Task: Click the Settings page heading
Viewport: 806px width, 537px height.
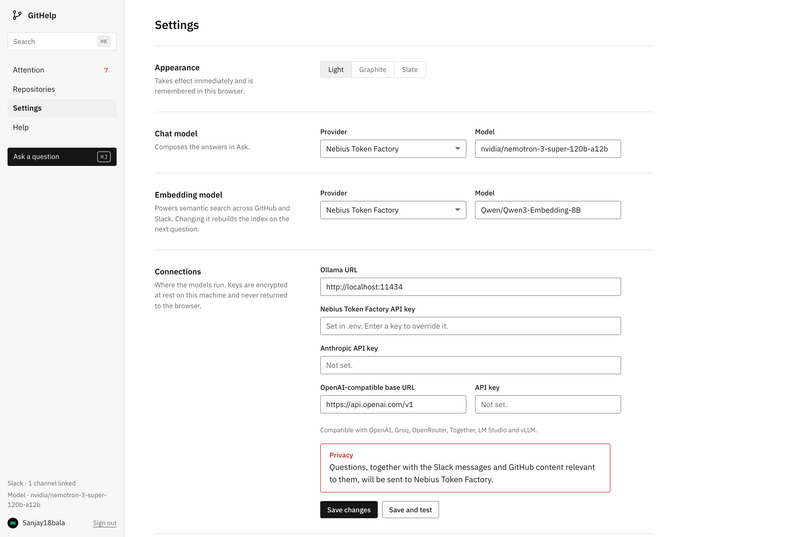Action: pyautogui.click(x=177, y=25)
